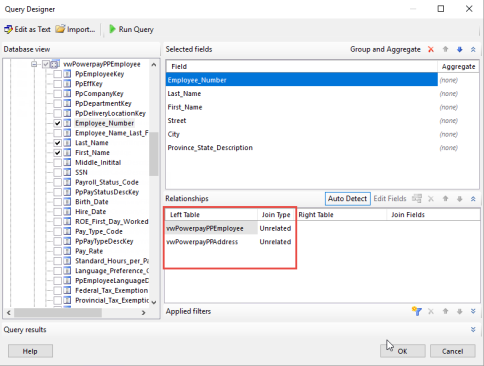Maximize the Query Designer window
484x366 pixels.
[x=441, y=9]
